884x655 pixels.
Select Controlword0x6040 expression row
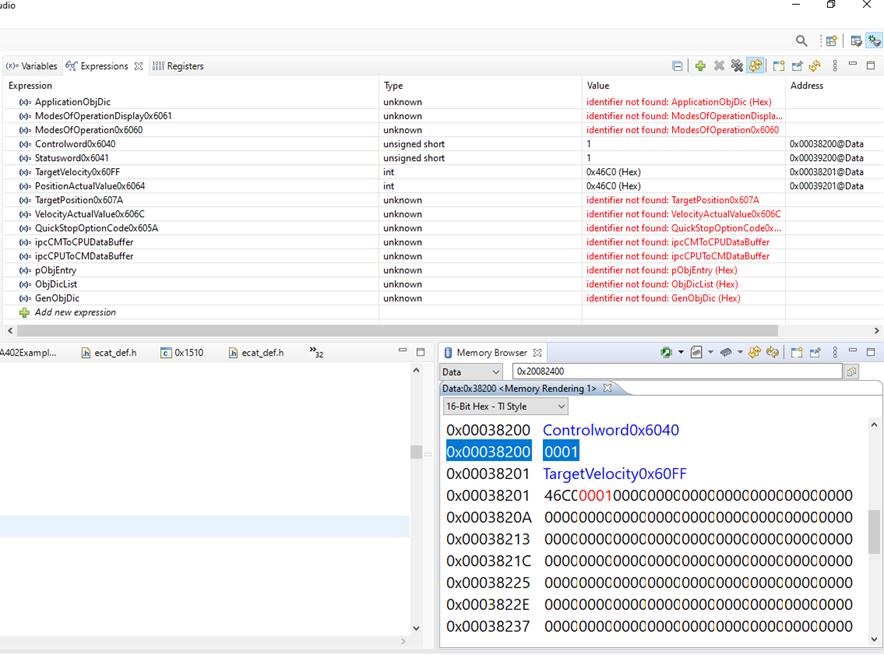(442, 144)
